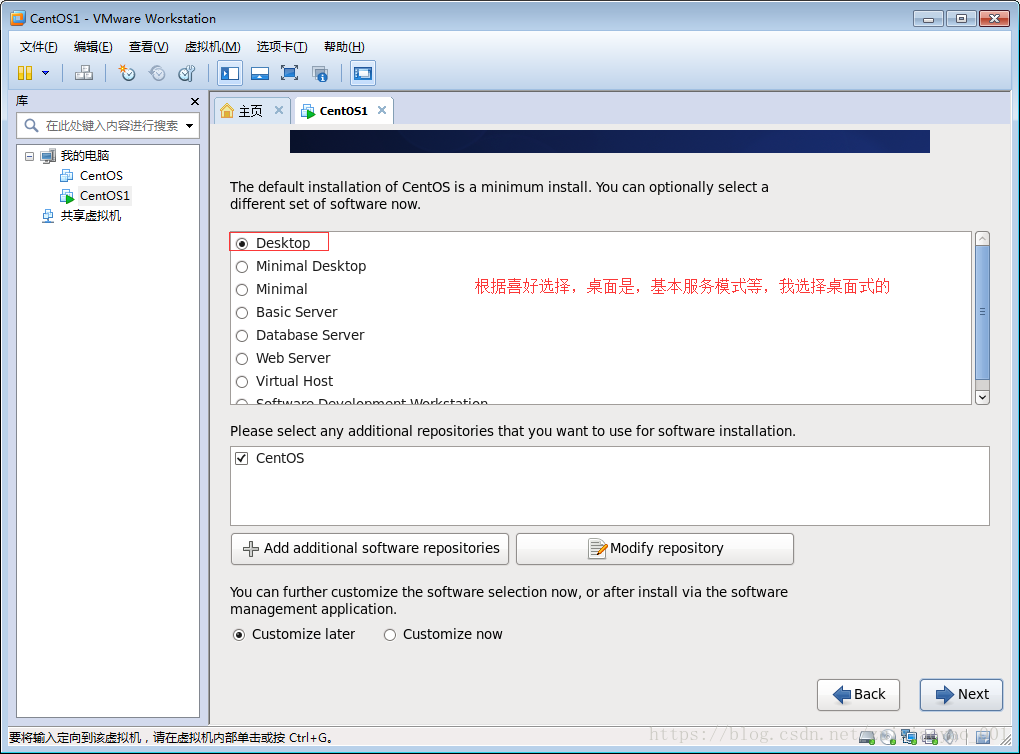Screen dimensions: 1020x754
Task: Close the 主页 tab
Action: pos(278,110)
